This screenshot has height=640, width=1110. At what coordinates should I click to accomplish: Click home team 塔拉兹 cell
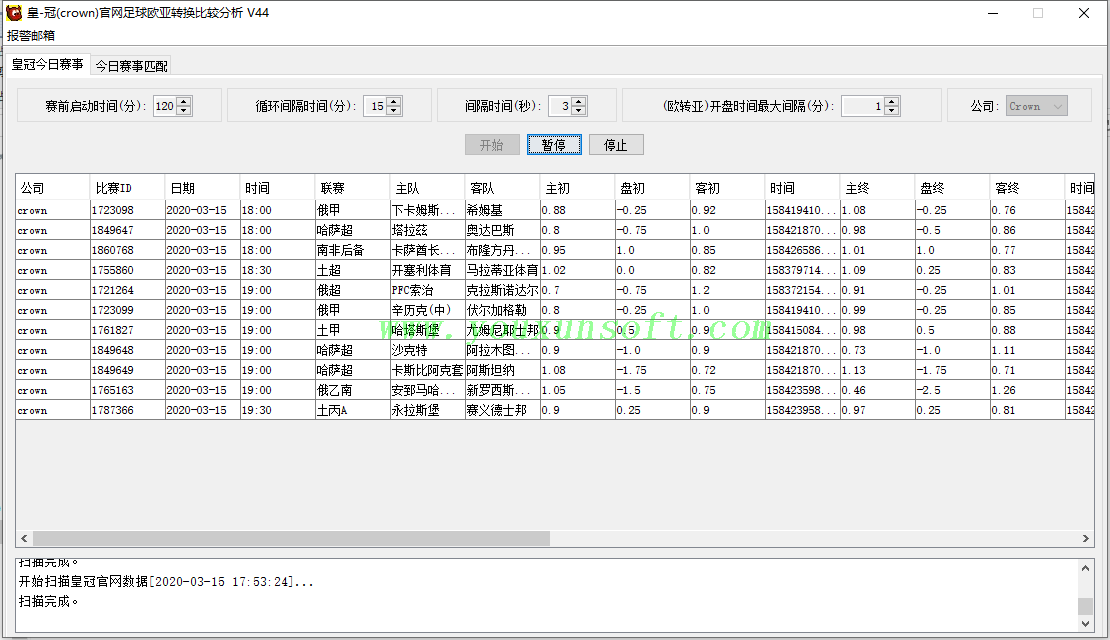428,230
